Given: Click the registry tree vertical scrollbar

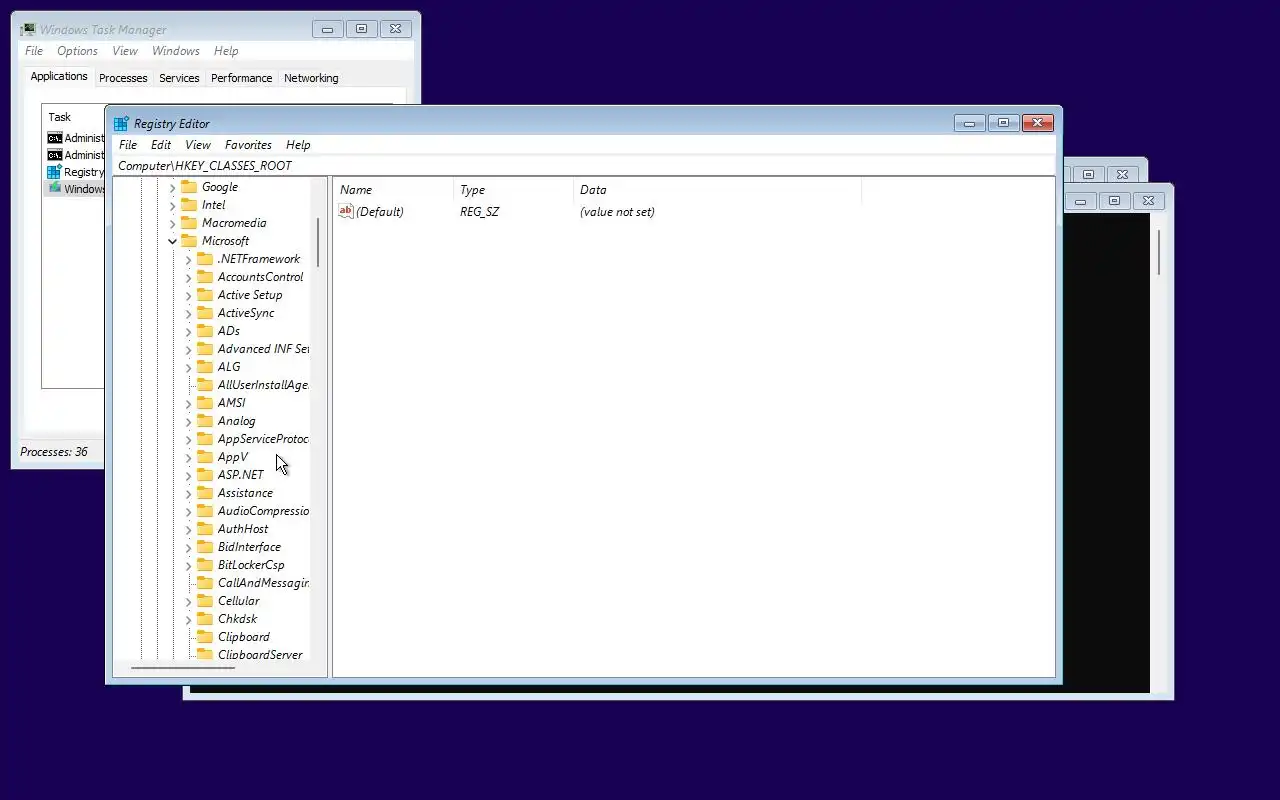Looking at the screenshot, I should (319, 243).
